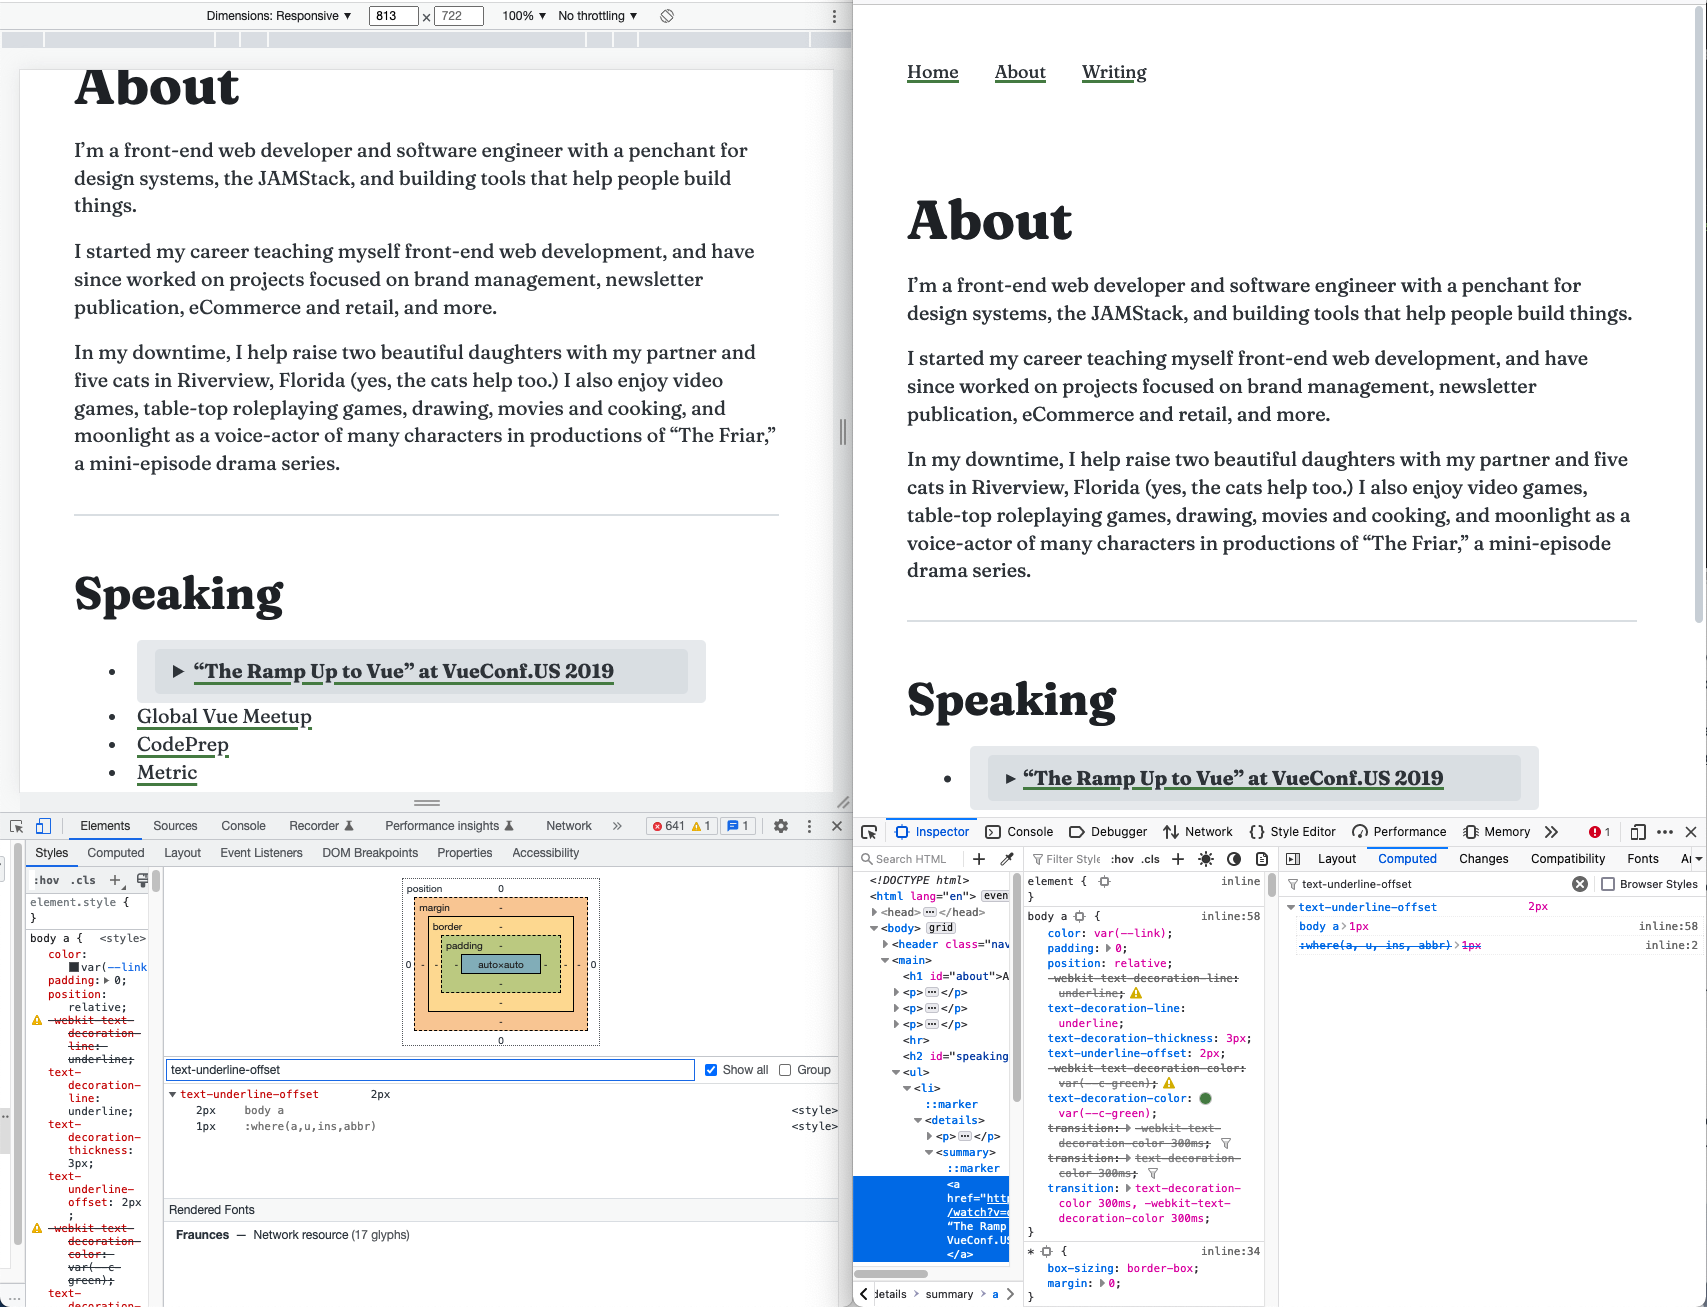Viewport: 1707px width, 1307px height.
Task: Enable the Group checkbox in Computed pane
Action: click(x=786, y=1069)
